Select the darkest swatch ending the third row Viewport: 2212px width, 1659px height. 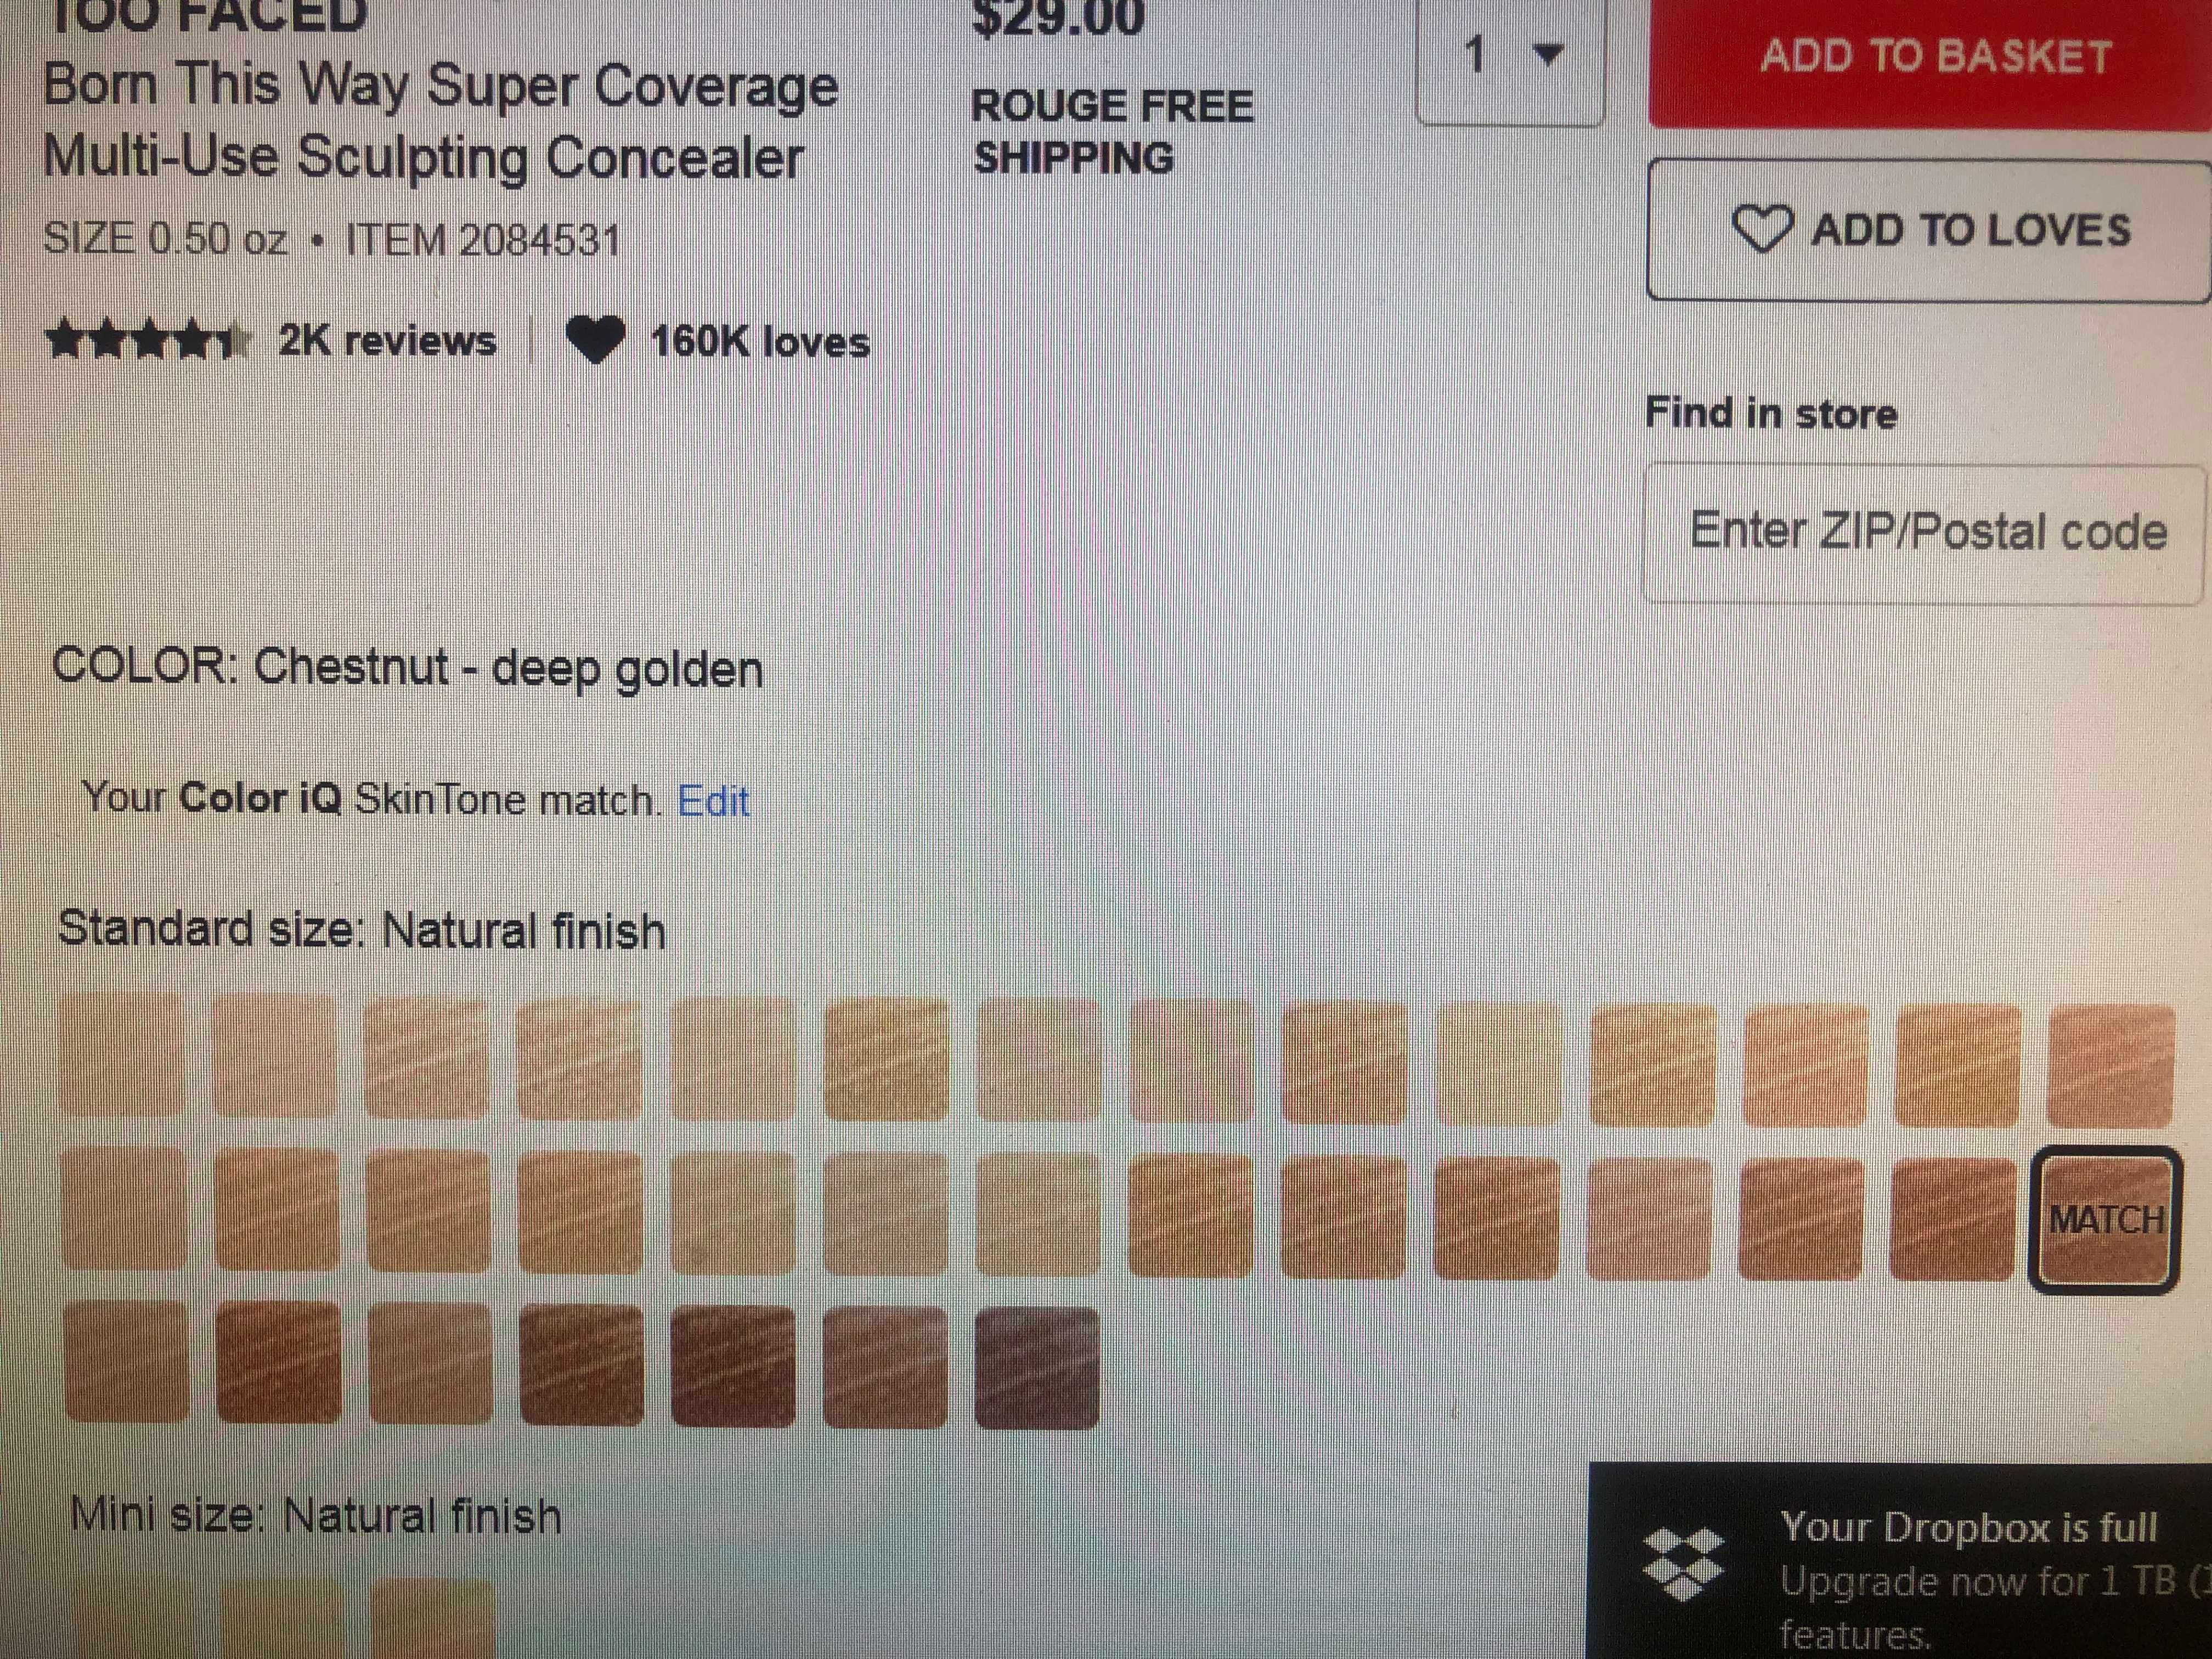tap(1037, 1367)
